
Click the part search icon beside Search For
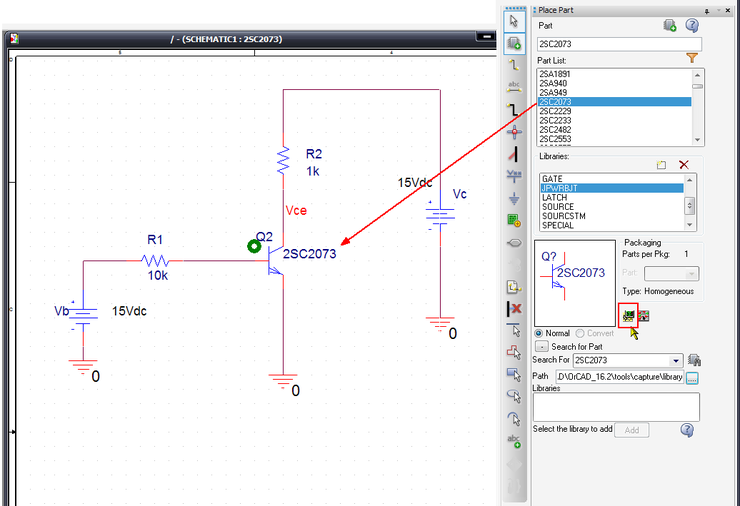point(695,360)
